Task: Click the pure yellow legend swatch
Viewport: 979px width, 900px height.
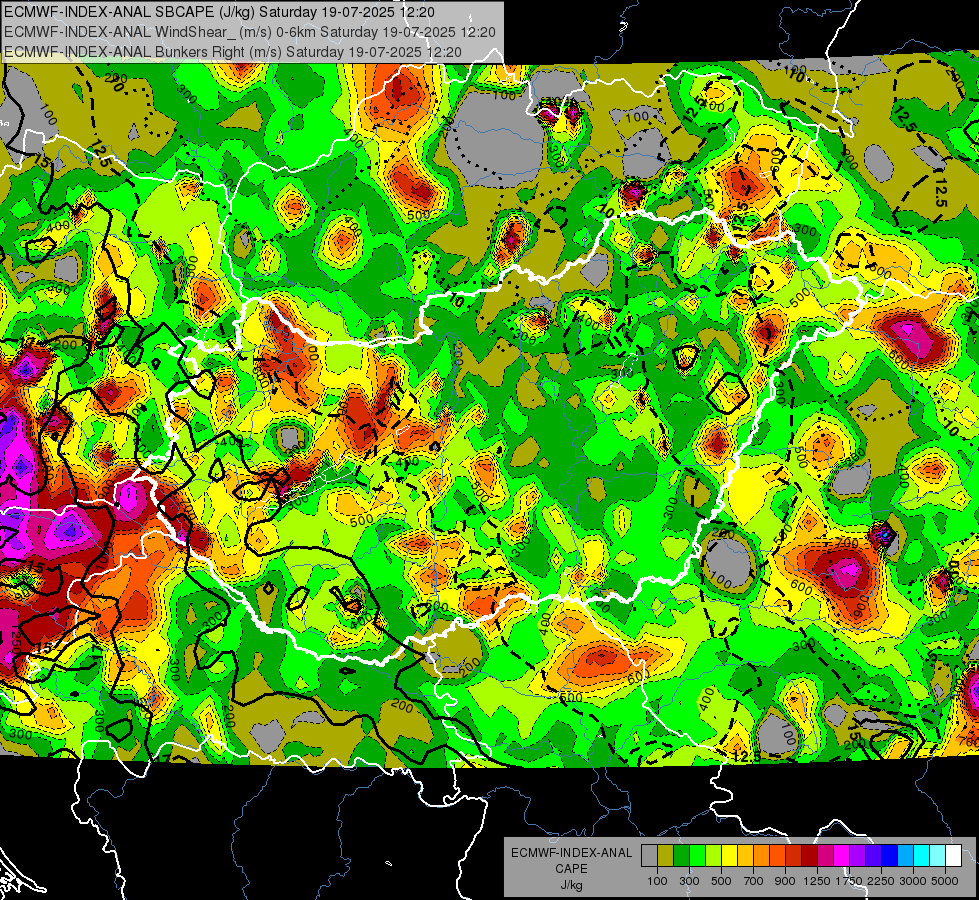Action: [x=729, y=855]
